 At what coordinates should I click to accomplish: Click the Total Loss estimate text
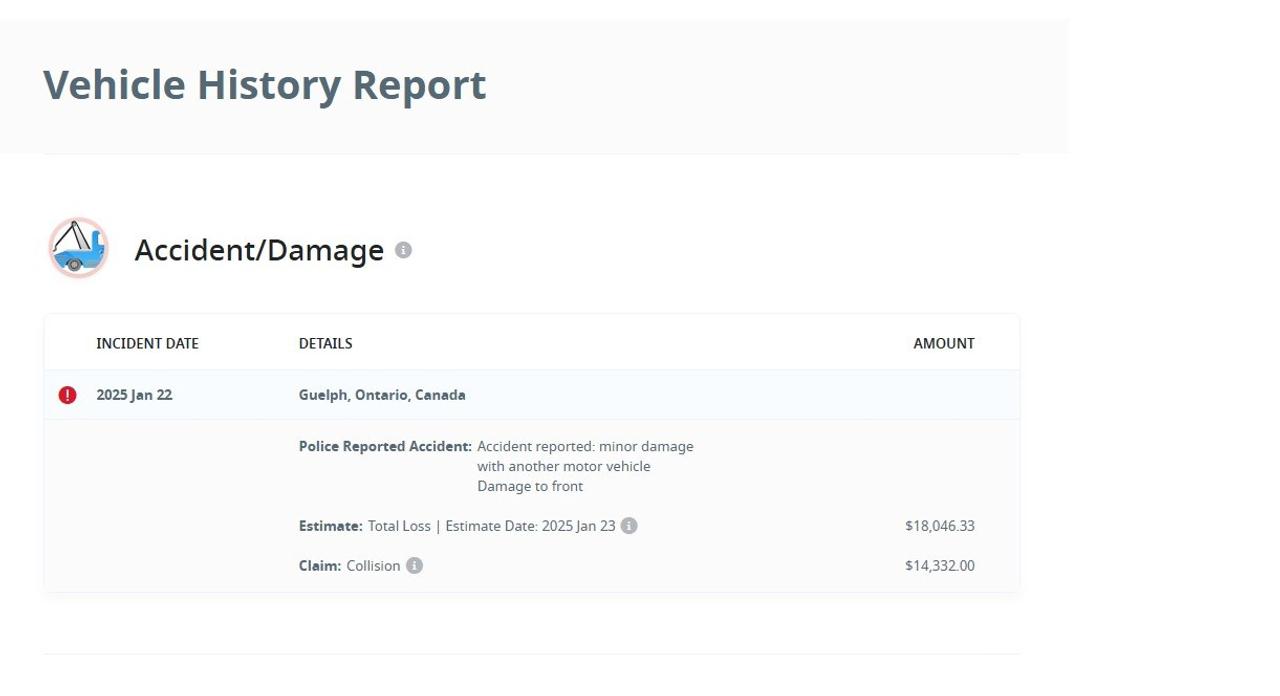pyautogui.click(x=399, y=526)
